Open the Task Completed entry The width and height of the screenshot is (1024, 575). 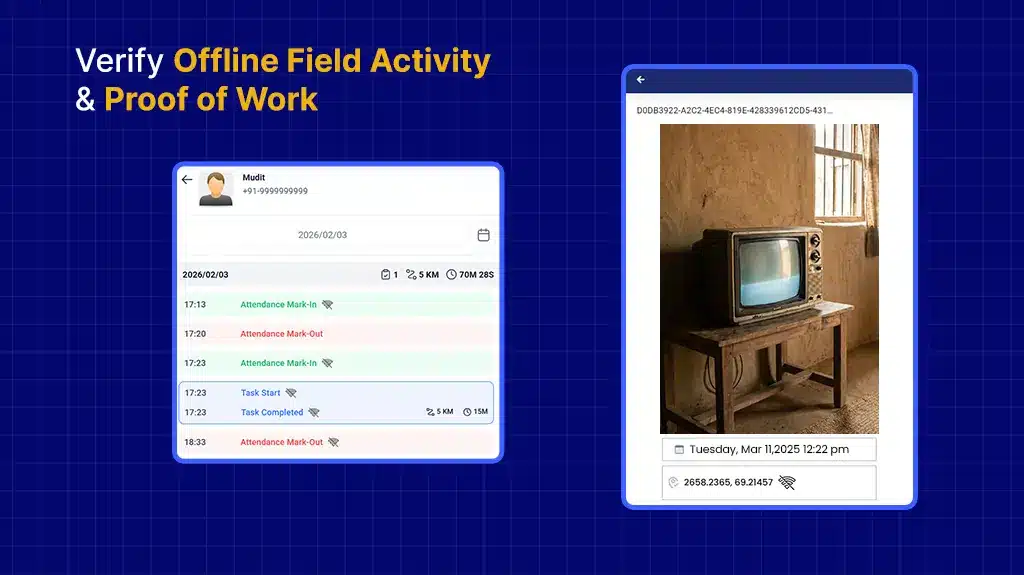(x=336, y=412)
